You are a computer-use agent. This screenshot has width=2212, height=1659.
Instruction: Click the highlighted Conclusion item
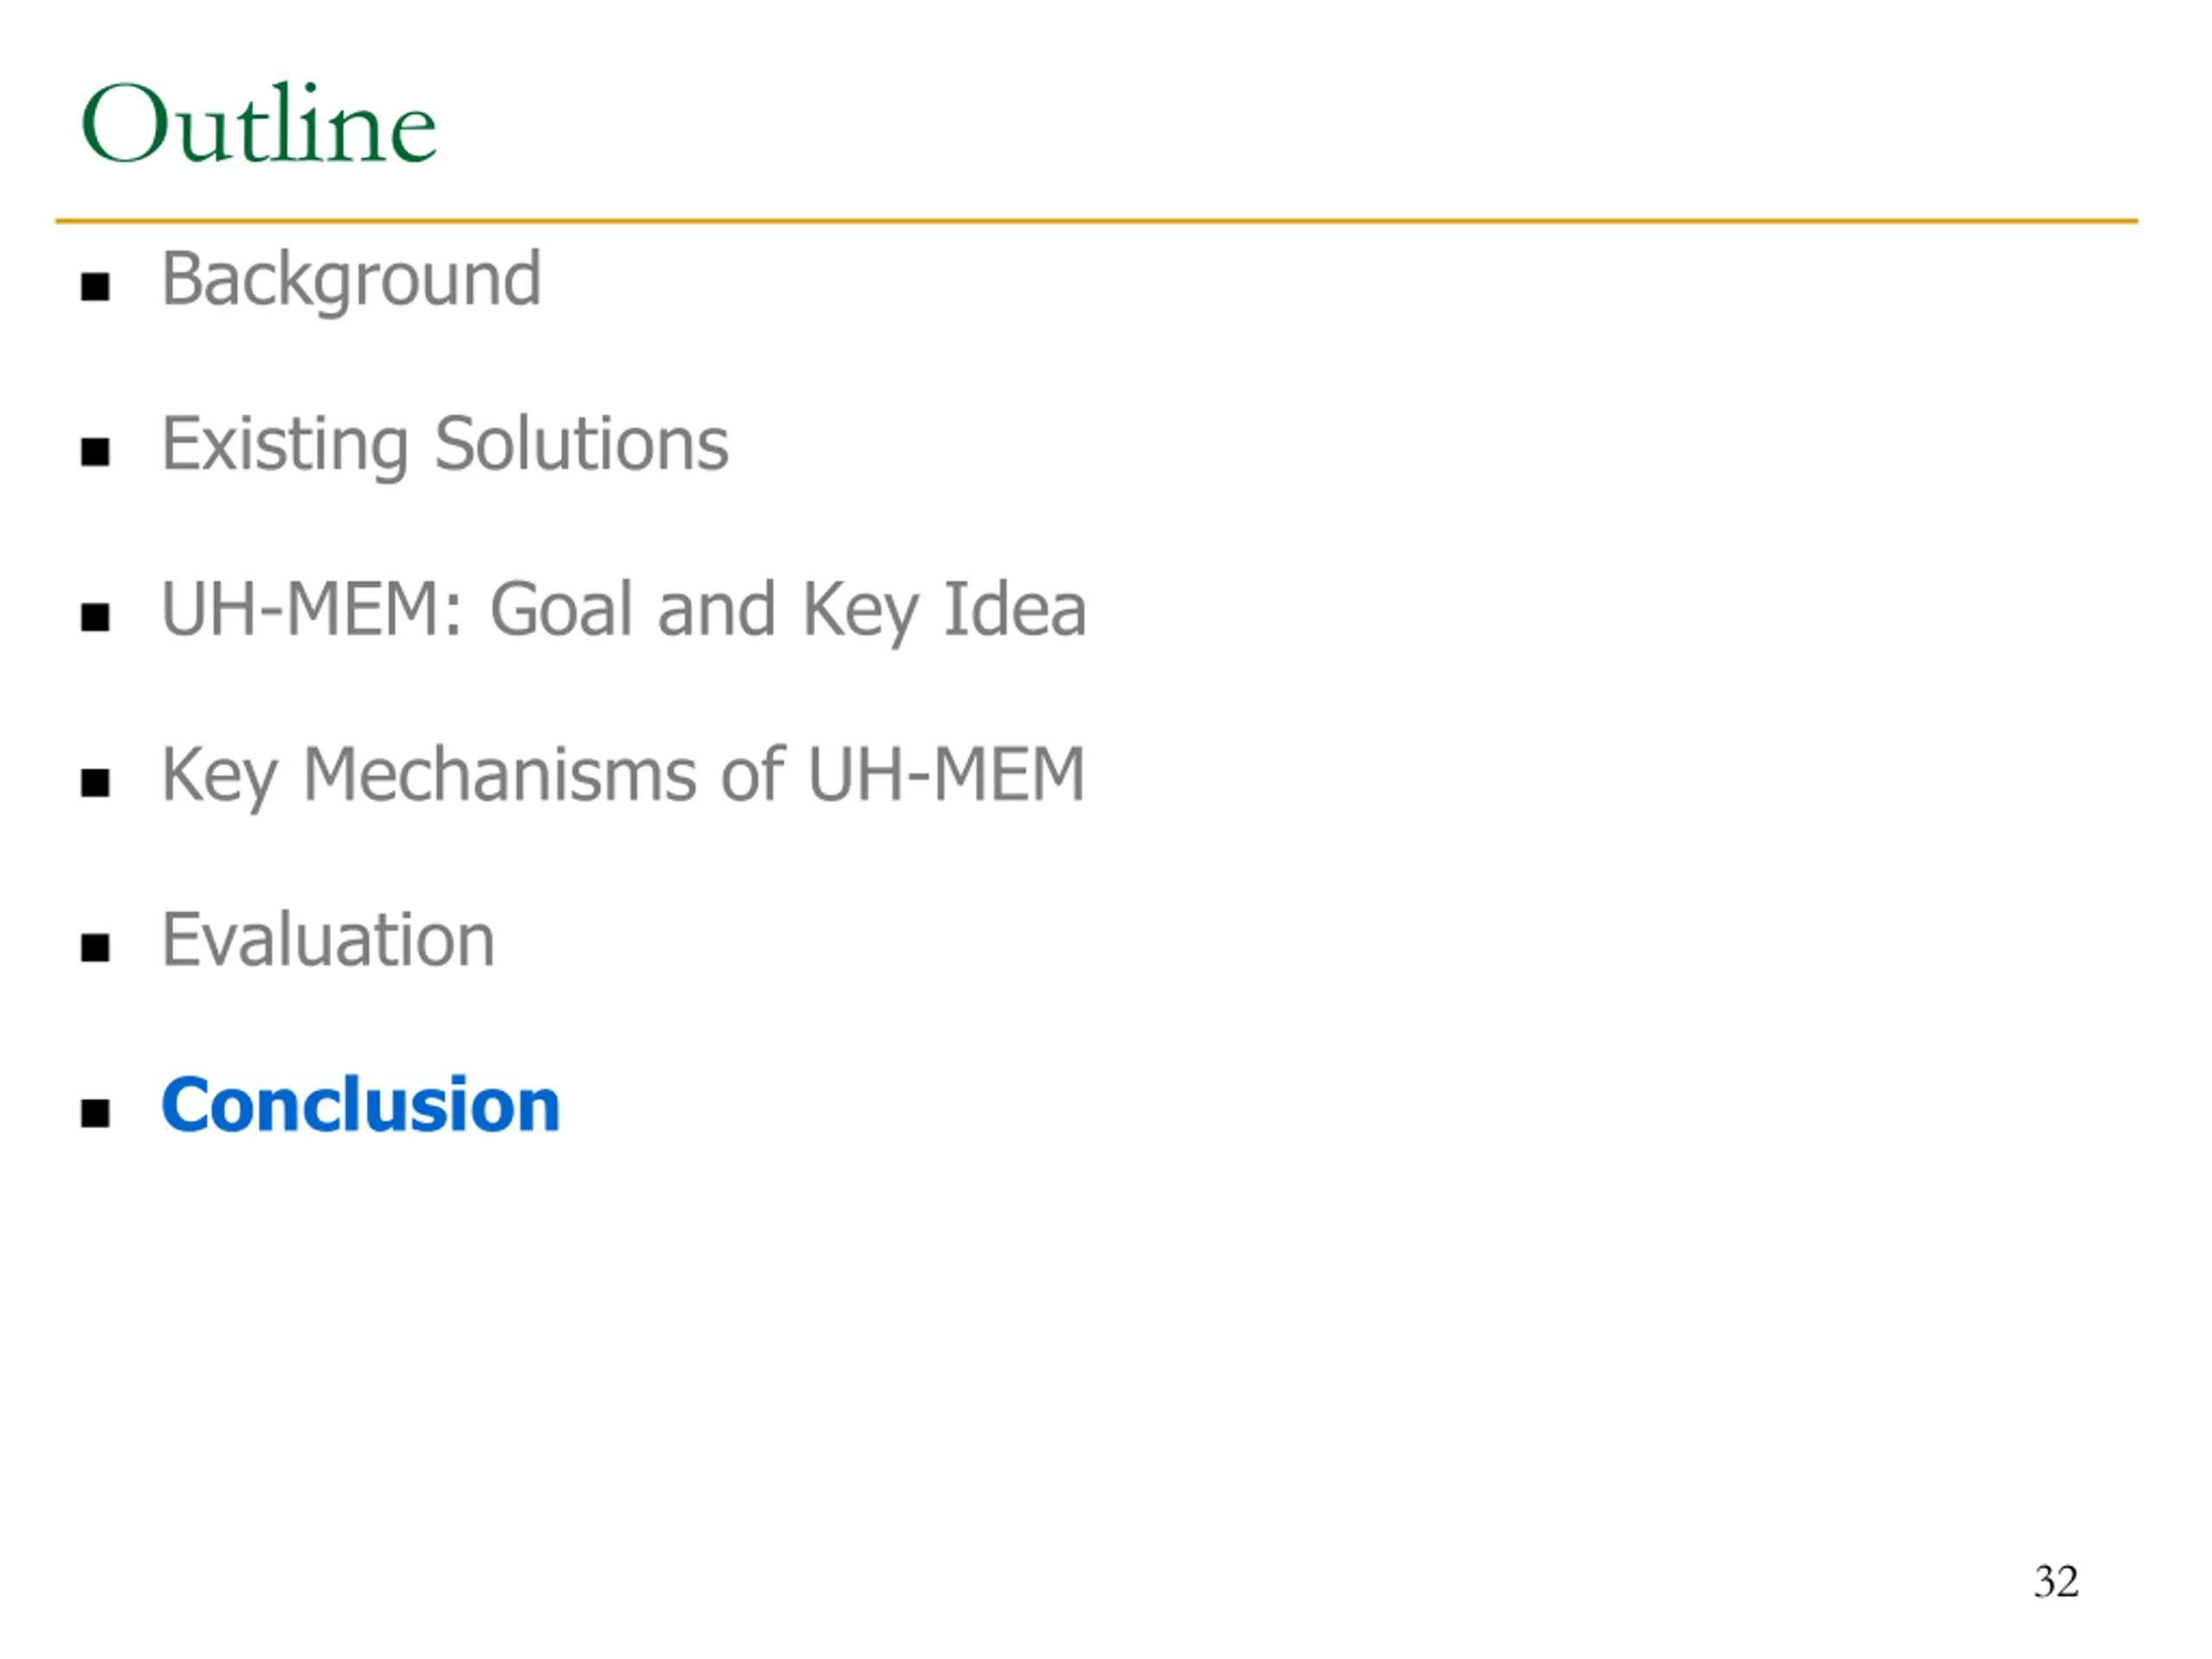360,1105
